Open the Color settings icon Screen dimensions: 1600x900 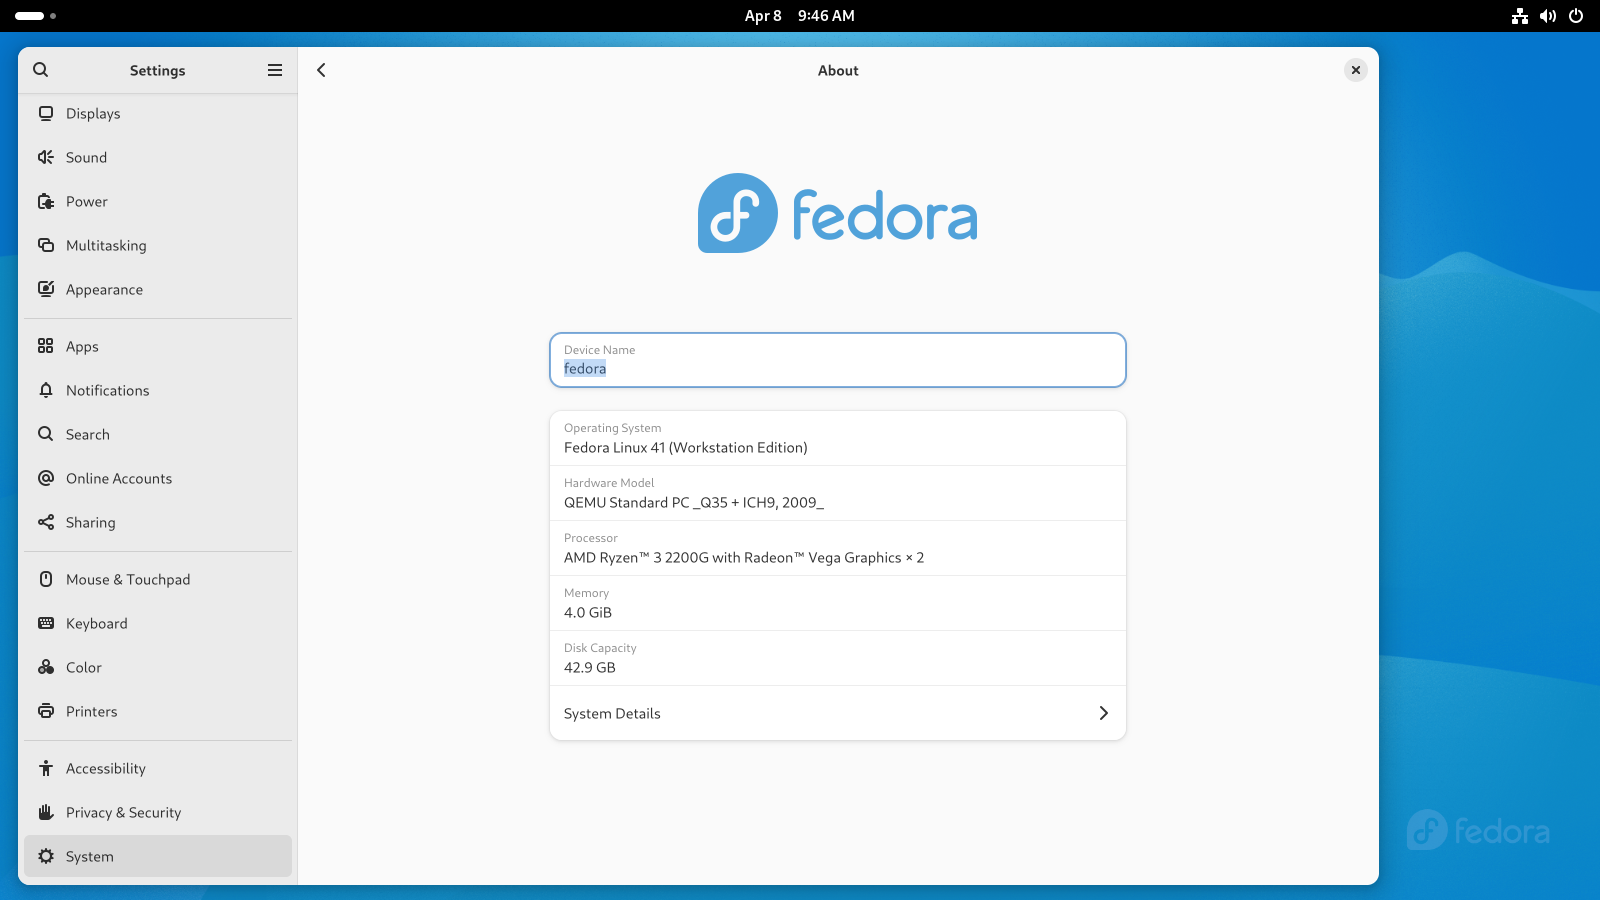(46, 667)
